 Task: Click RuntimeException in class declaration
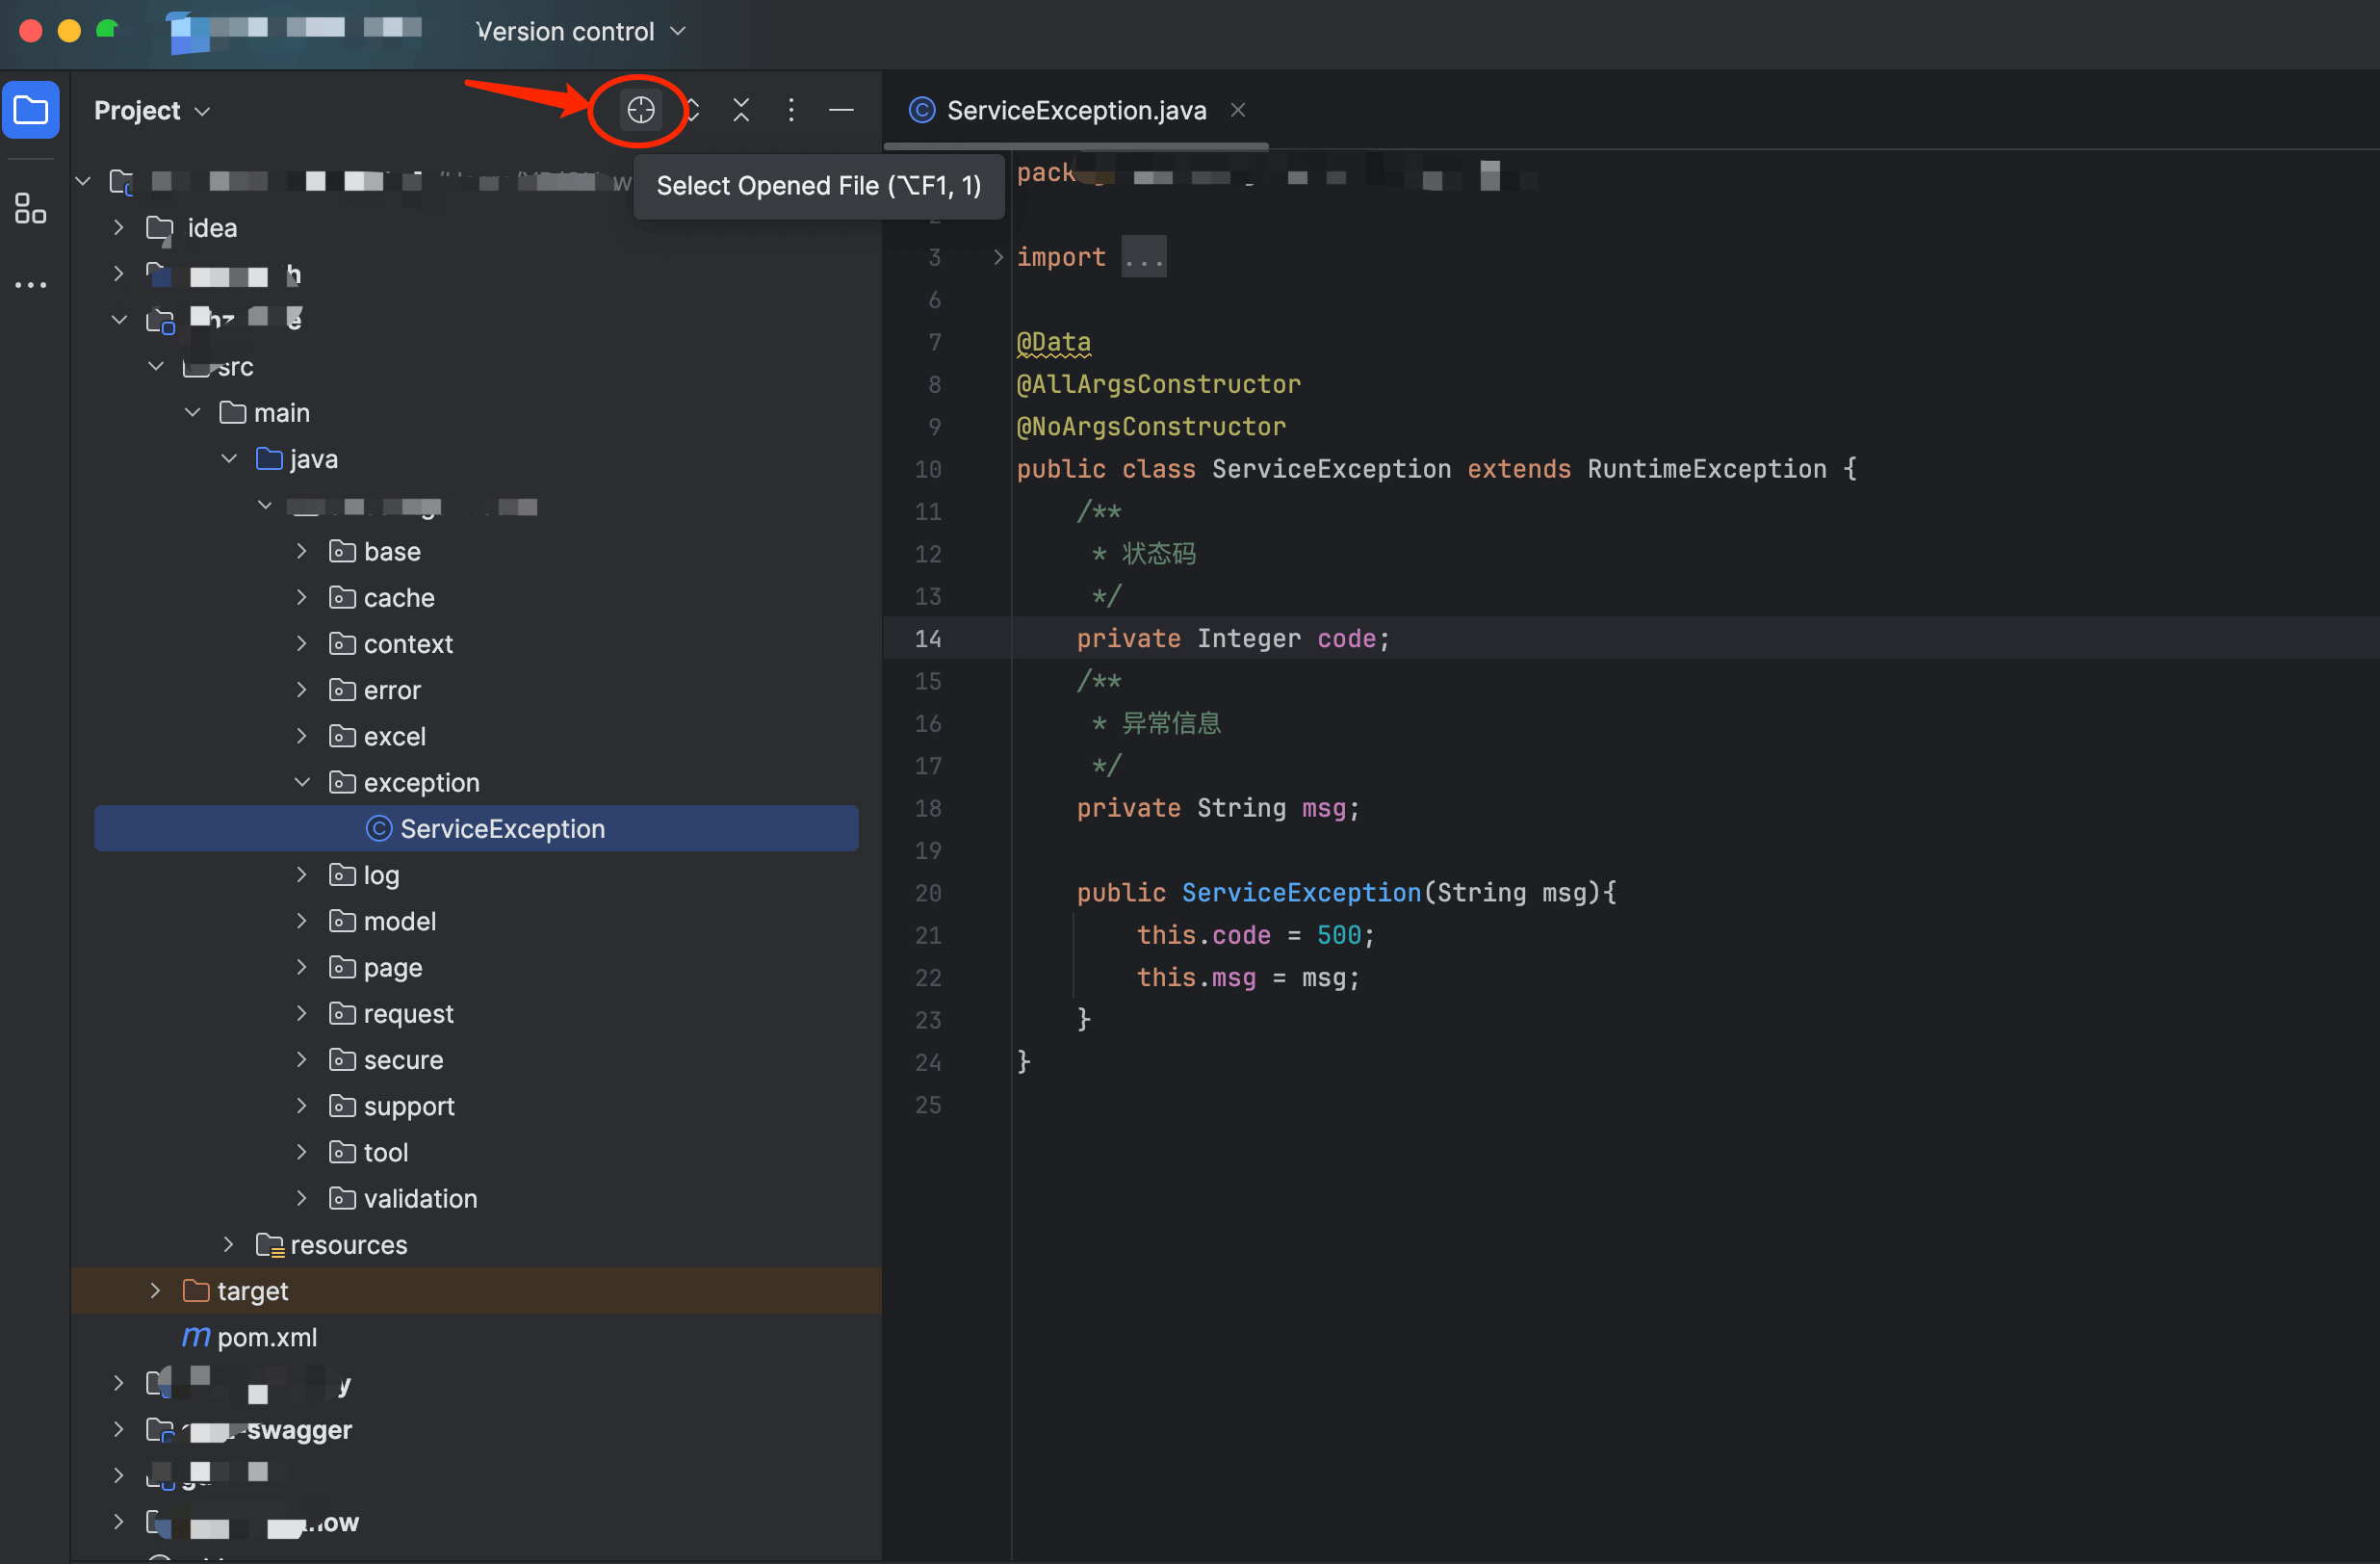(x=1706, y=469)
